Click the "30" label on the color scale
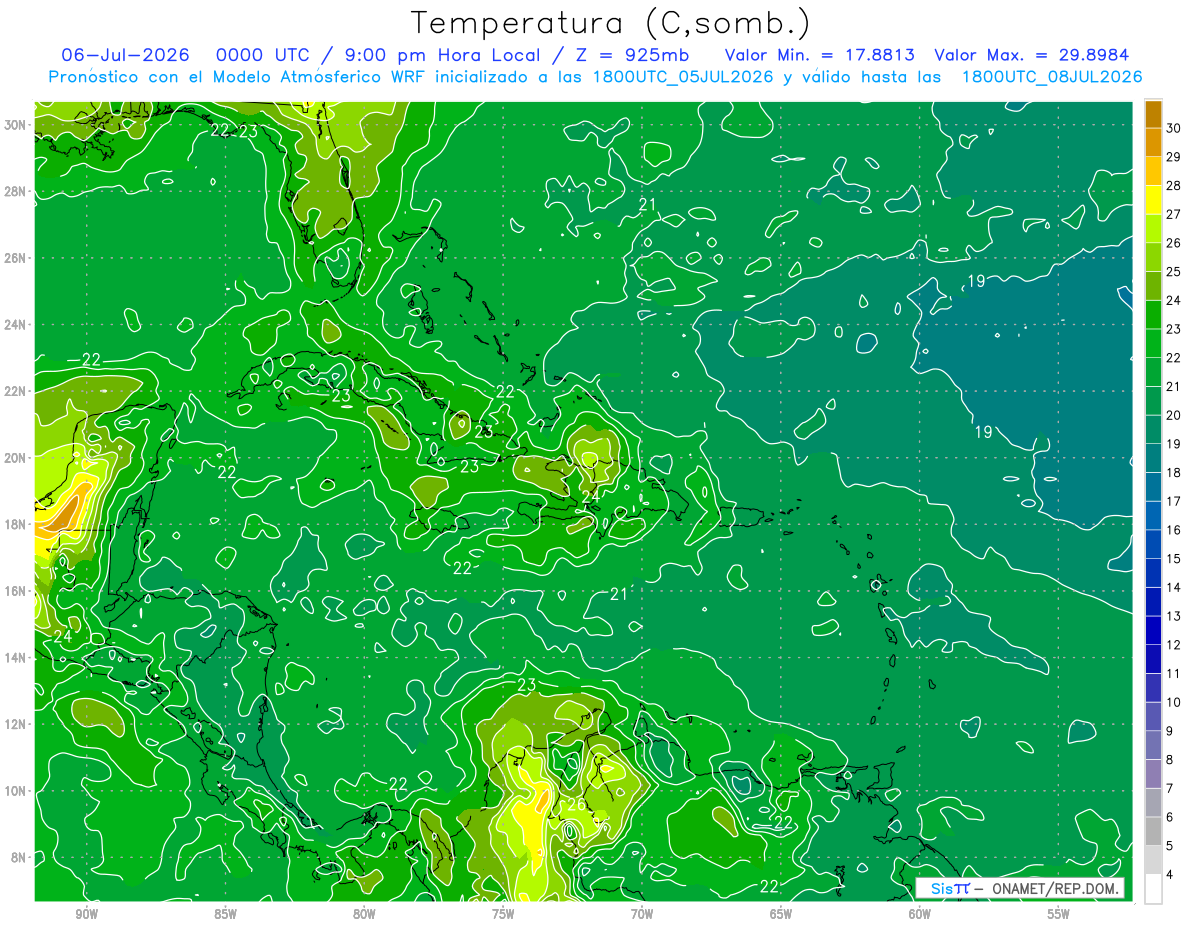 tap(1174, 129)
